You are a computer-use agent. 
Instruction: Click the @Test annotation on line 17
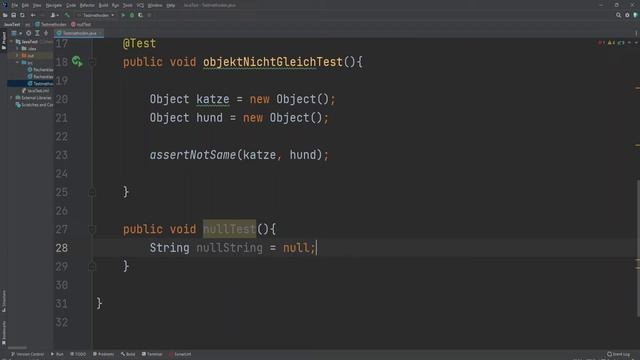click(x=139, y=43)
